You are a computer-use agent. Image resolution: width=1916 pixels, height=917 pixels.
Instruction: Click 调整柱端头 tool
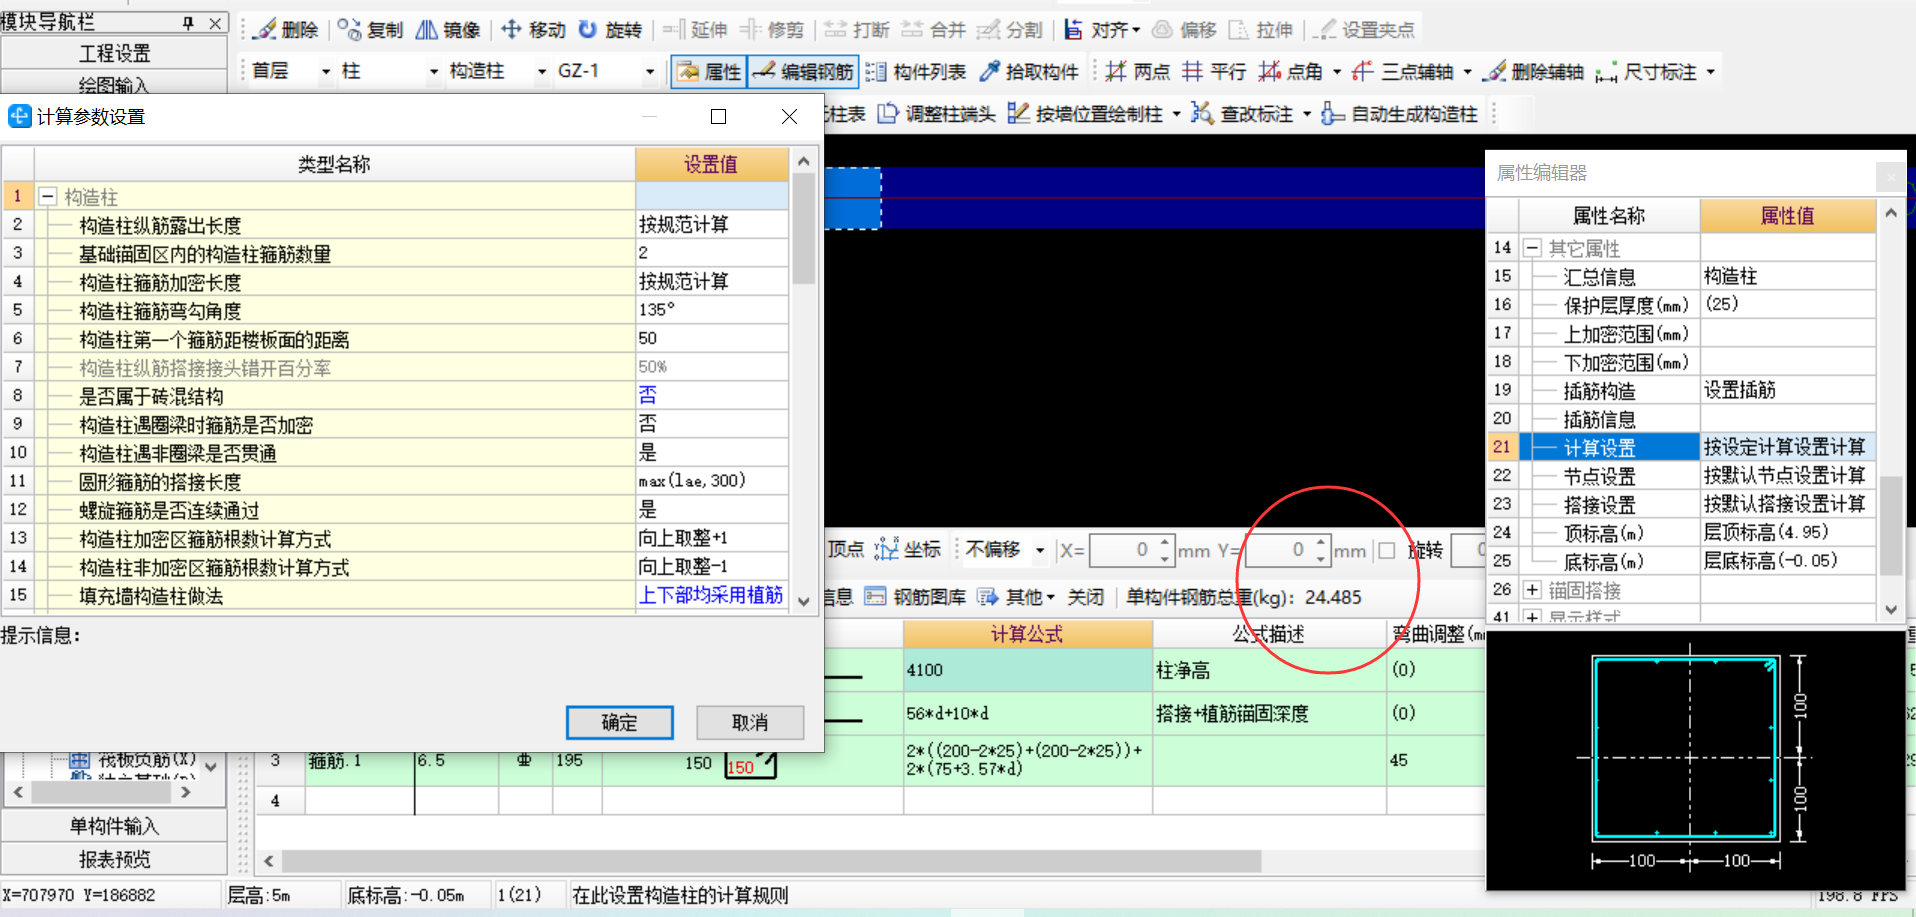pos(936,113)
